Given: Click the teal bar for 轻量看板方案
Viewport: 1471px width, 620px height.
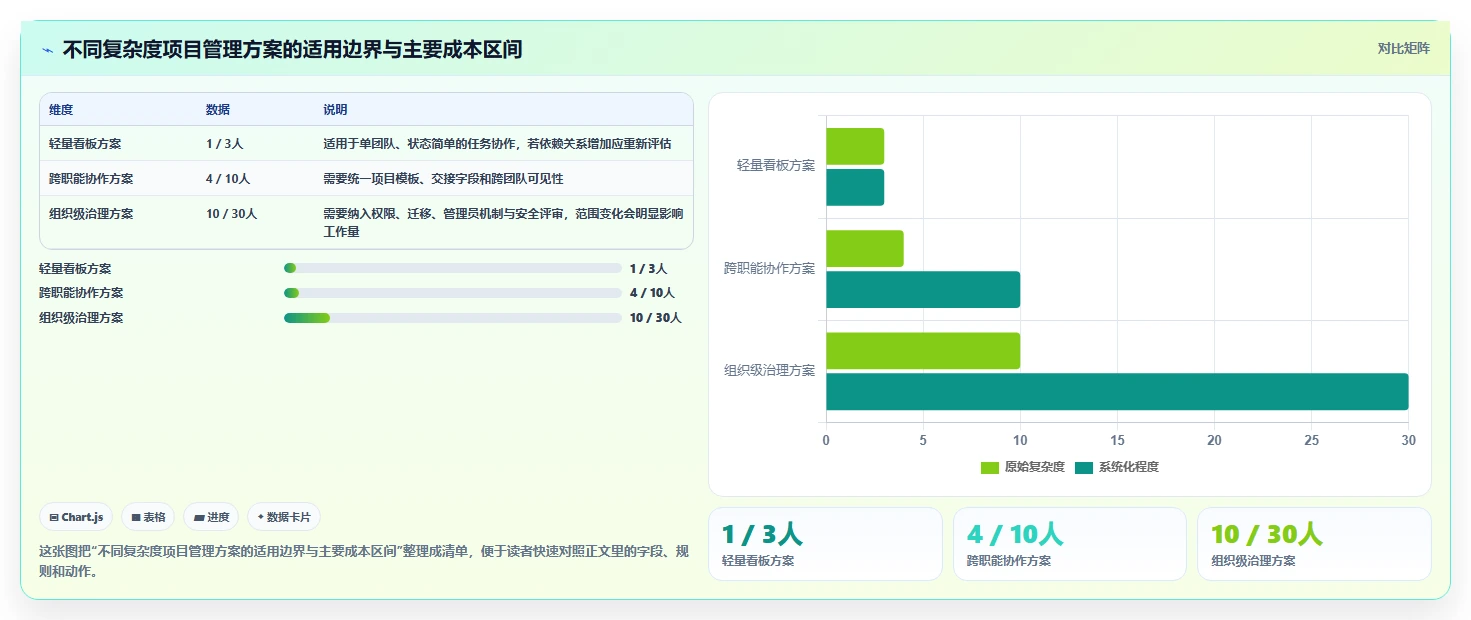Looking at the screenshot, I should [855, 187].
